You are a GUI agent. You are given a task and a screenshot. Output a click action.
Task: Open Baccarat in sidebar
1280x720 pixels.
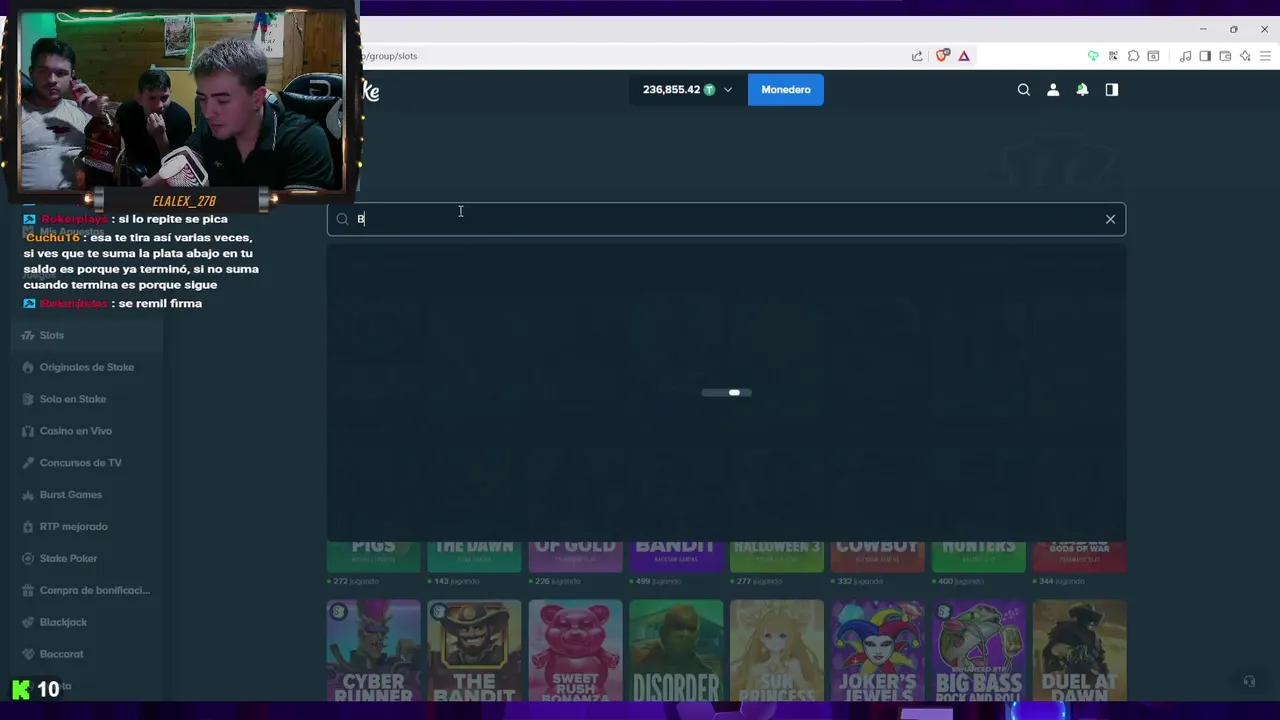coord(62,654)
